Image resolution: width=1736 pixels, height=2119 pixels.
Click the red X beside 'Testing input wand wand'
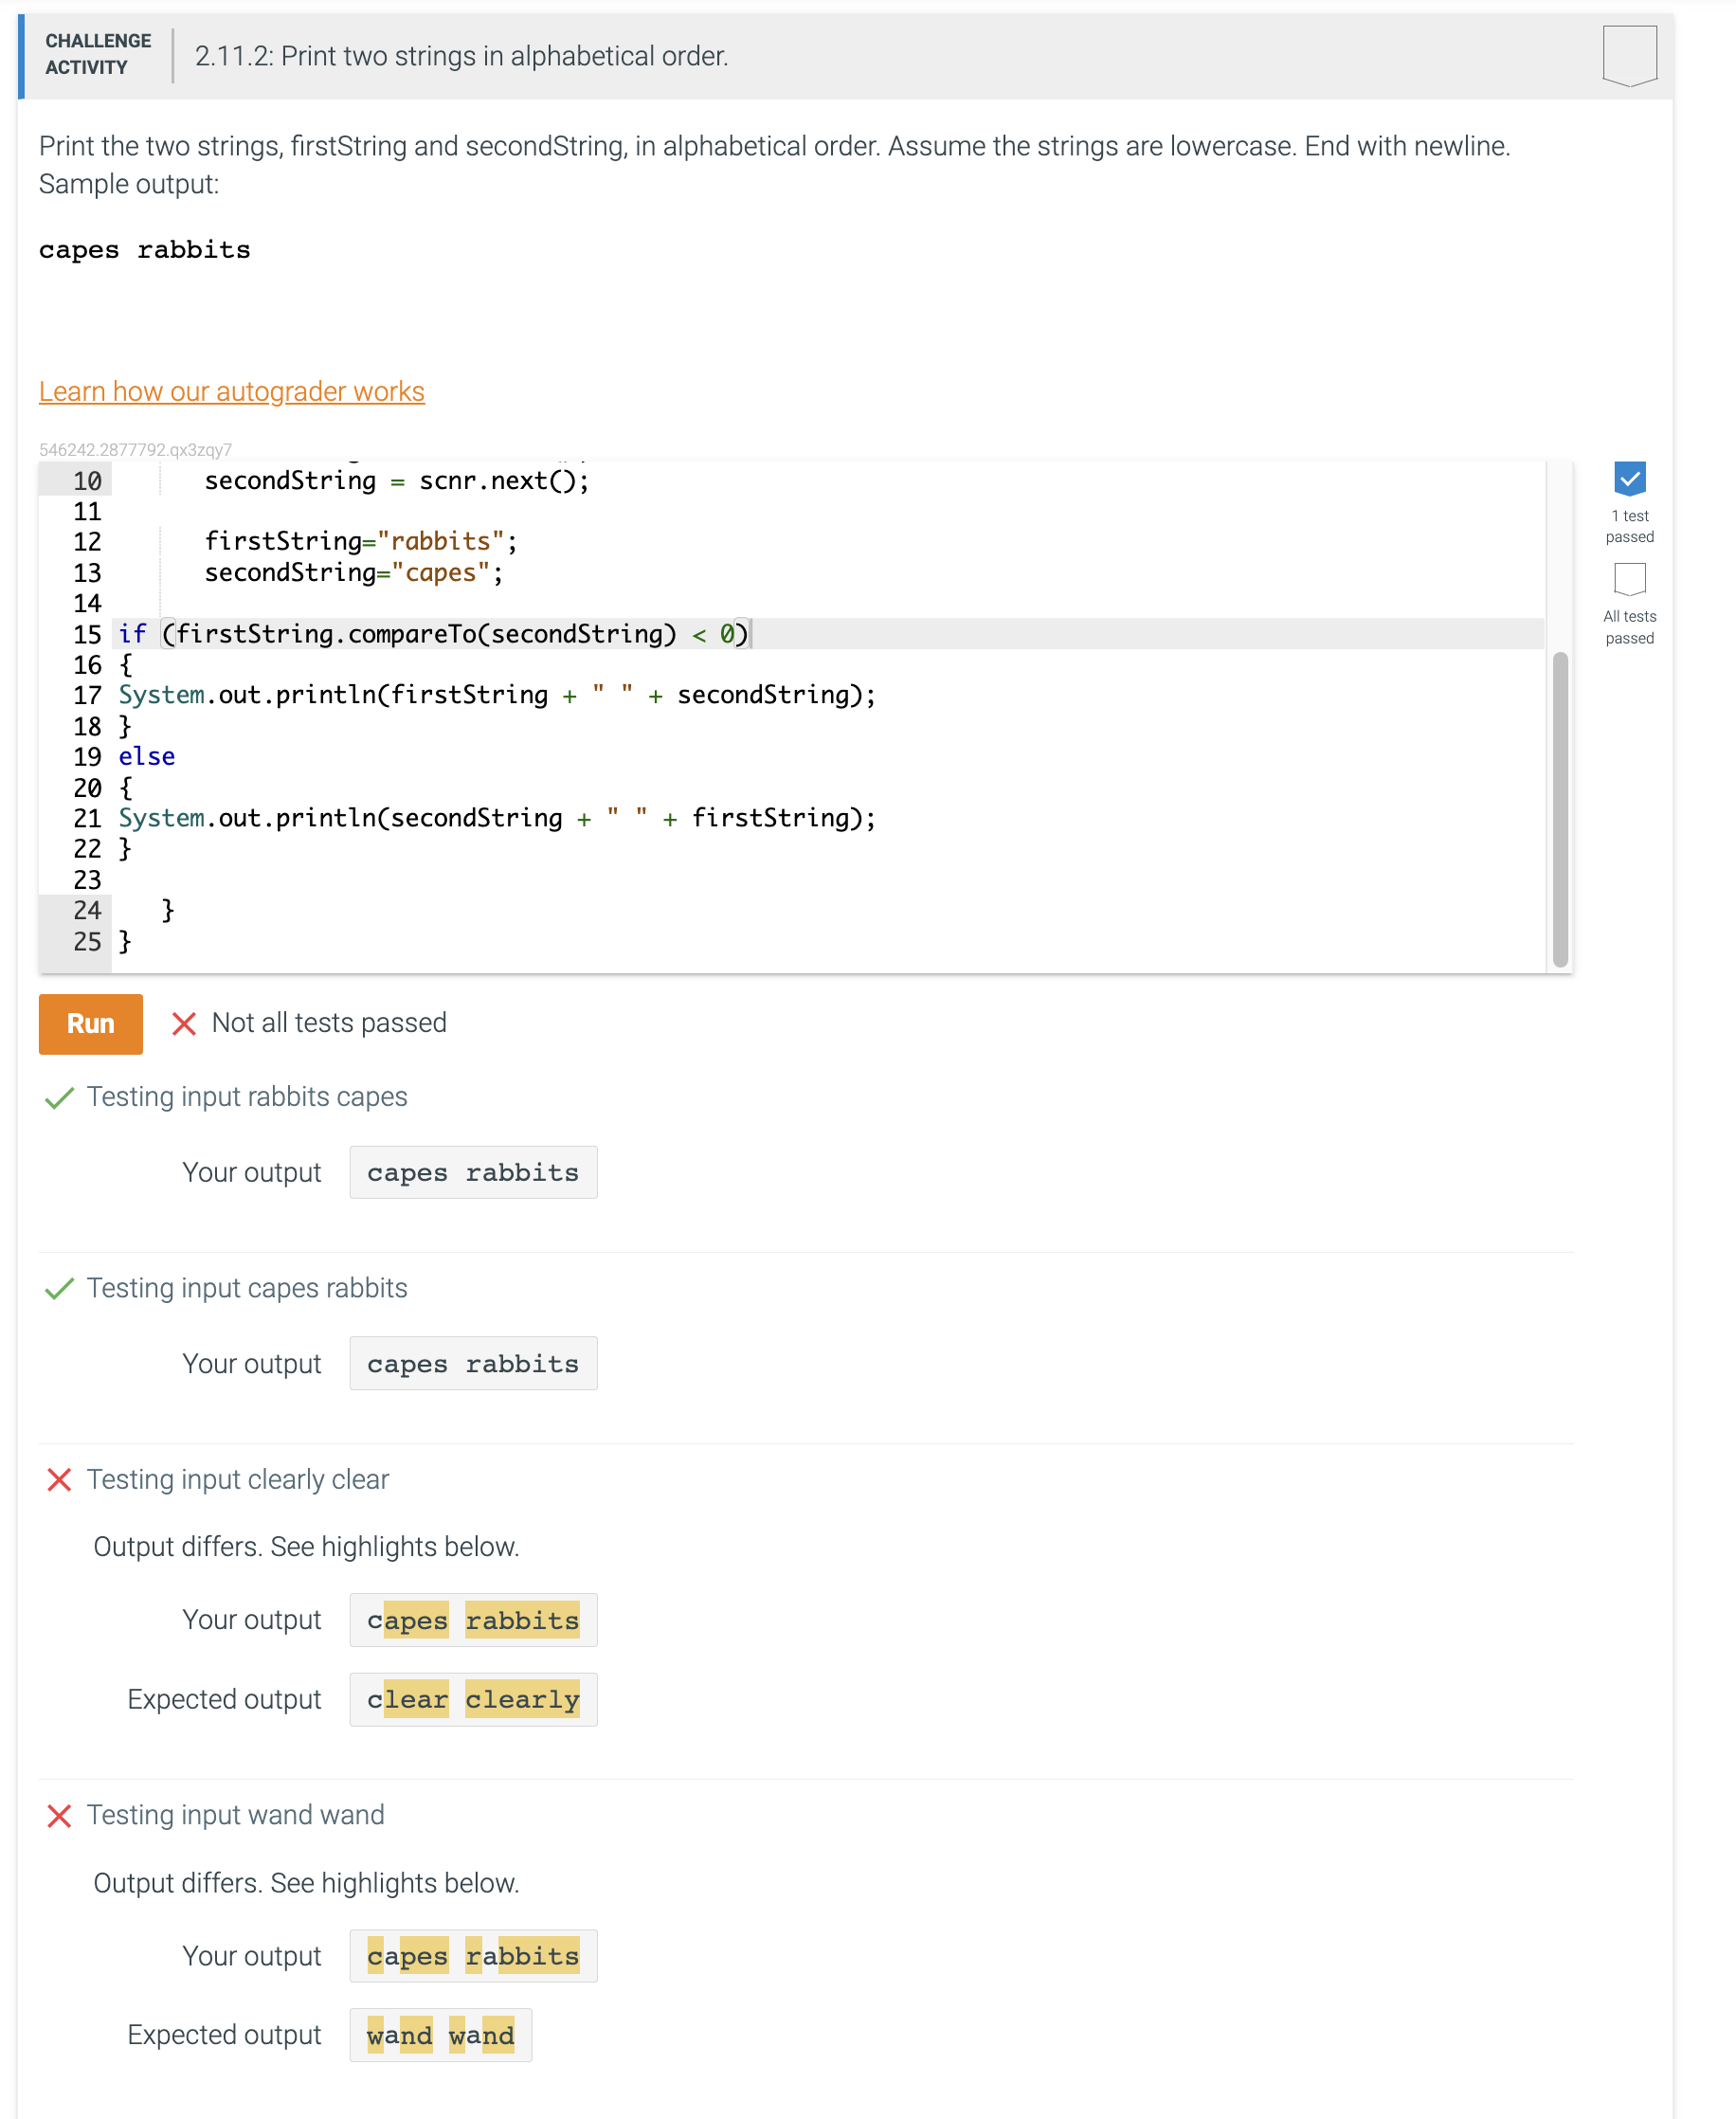tap(59, 1816)
